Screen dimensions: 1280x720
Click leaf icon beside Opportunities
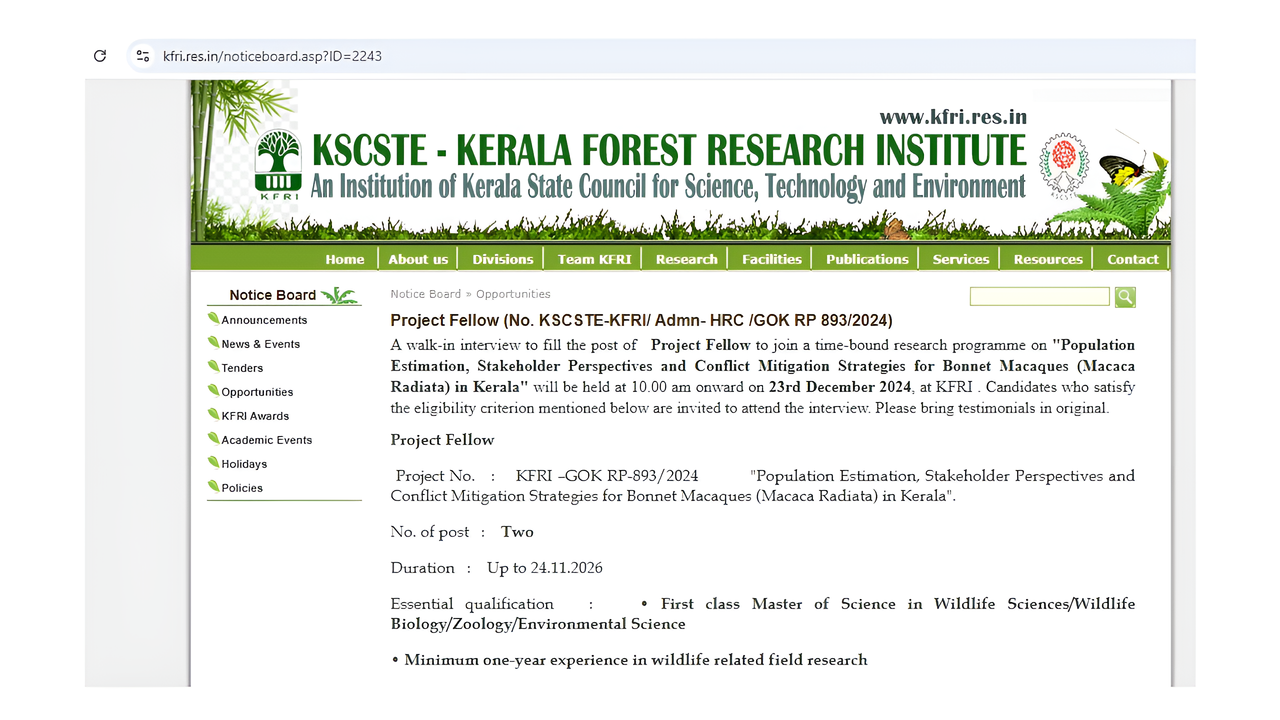pyautogui.click(x=213, y=391)
